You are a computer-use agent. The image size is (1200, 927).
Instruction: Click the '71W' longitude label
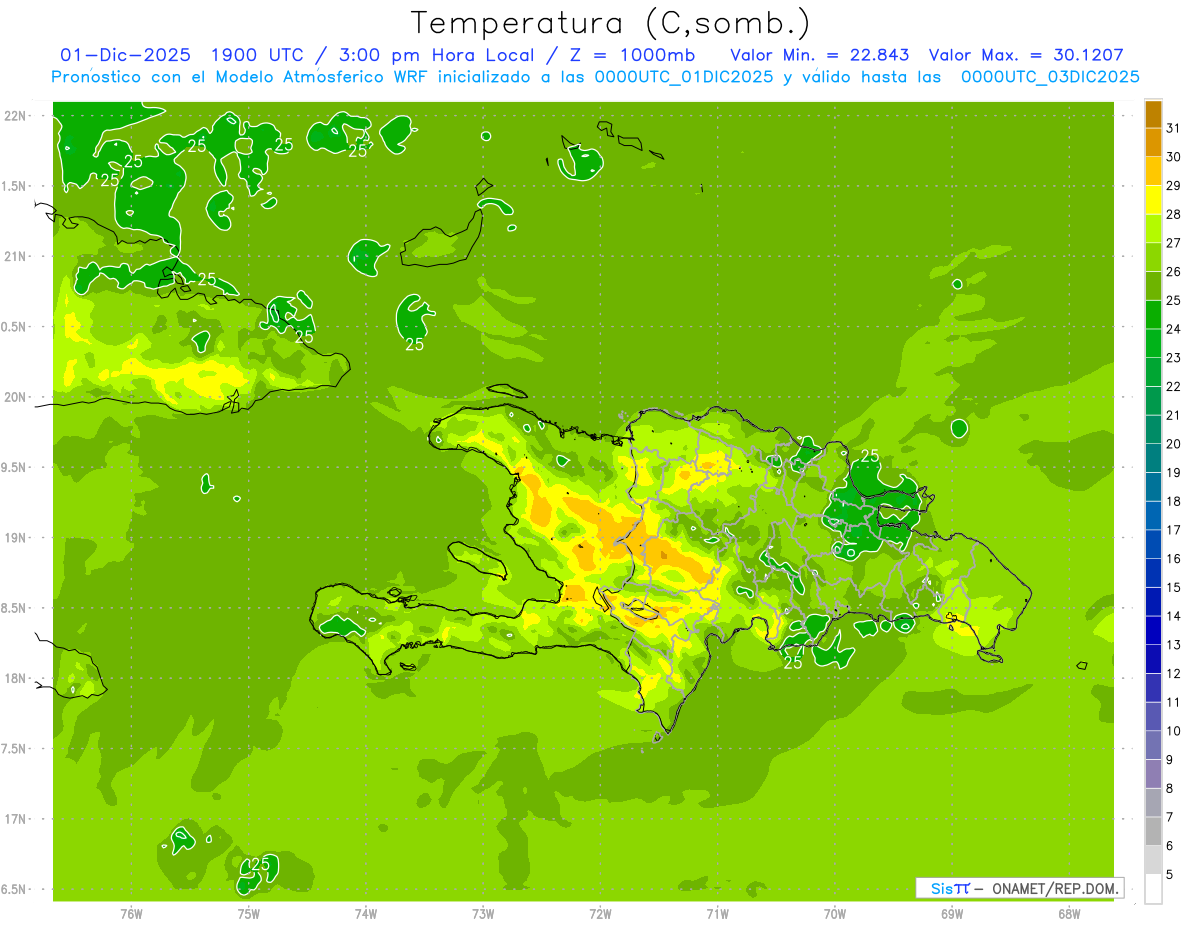coord(717,913)
